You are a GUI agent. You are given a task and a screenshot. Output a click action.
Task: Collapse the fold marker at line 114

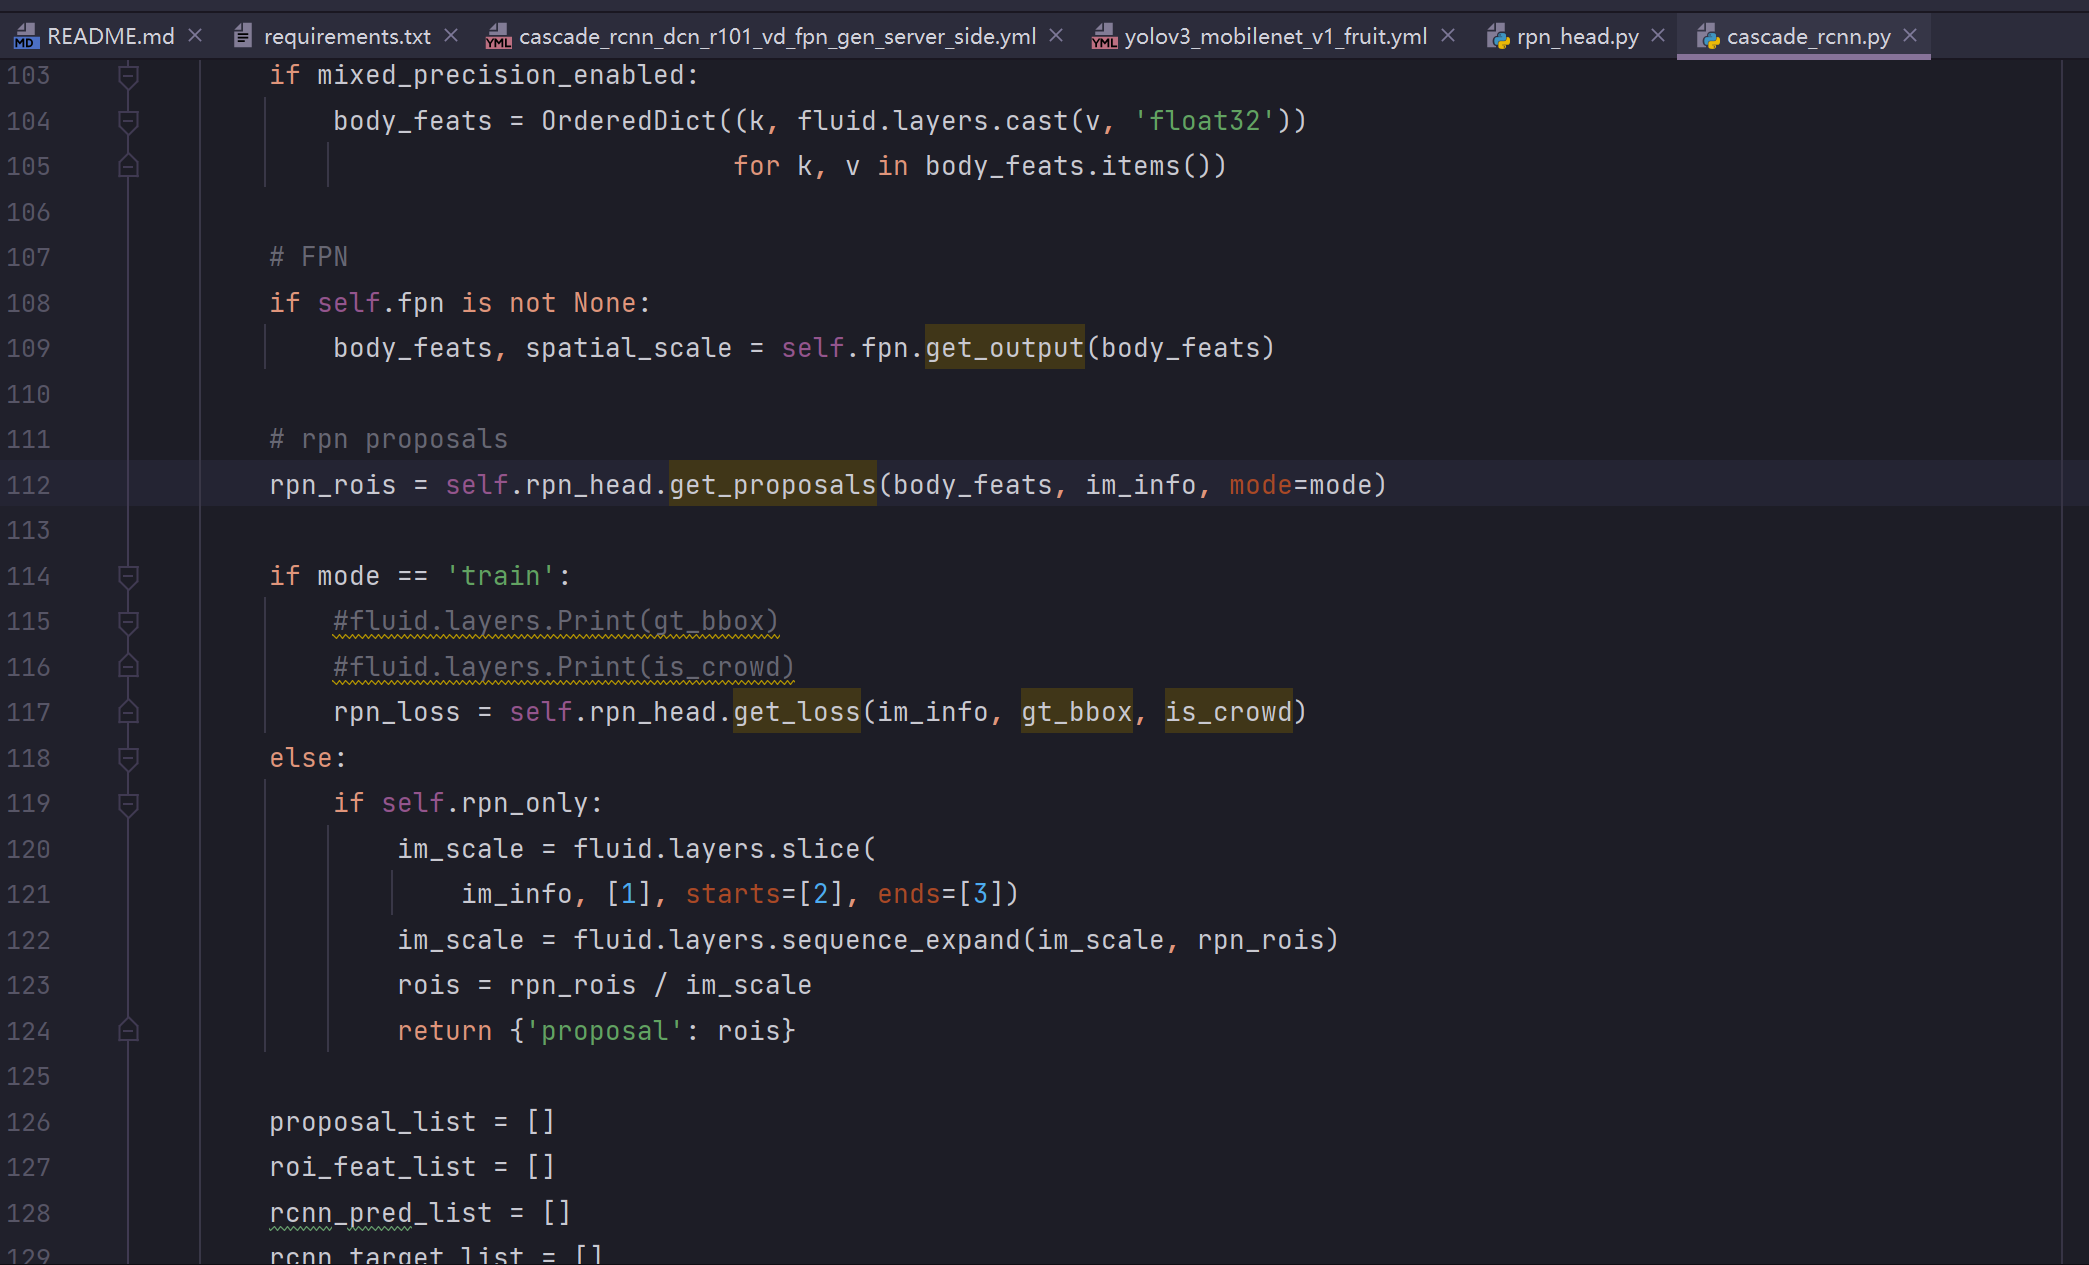pyautogui.click(x=128, y=576)
